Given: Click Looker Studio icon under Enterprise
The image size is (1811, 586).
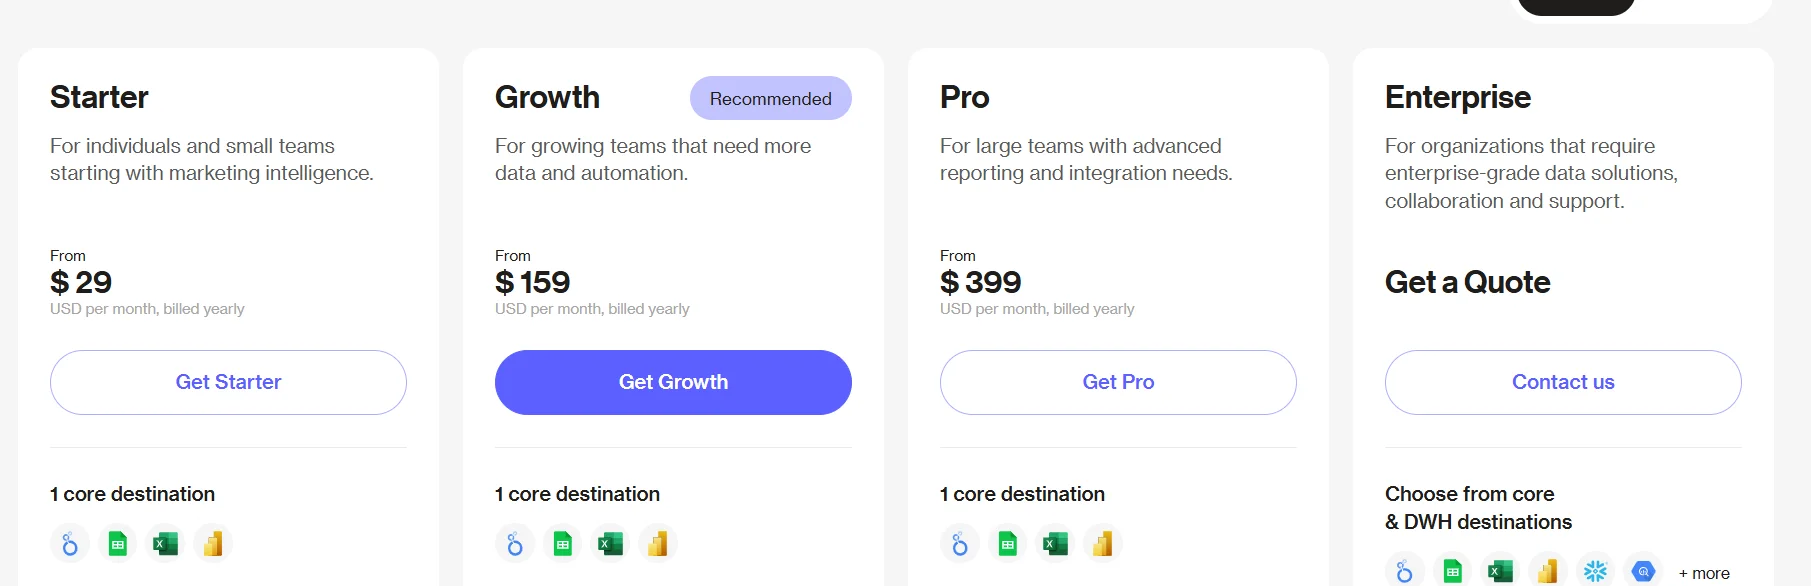Looking at the screenshot, I should [1405, 571].
